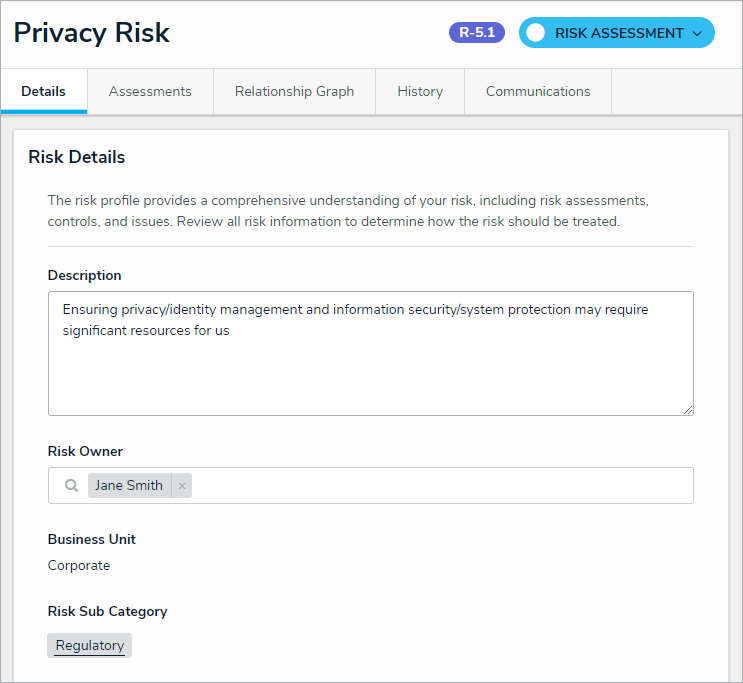Show the Communications tab
The width and height of the screenshot is (743, 683).
coord(538,91)
